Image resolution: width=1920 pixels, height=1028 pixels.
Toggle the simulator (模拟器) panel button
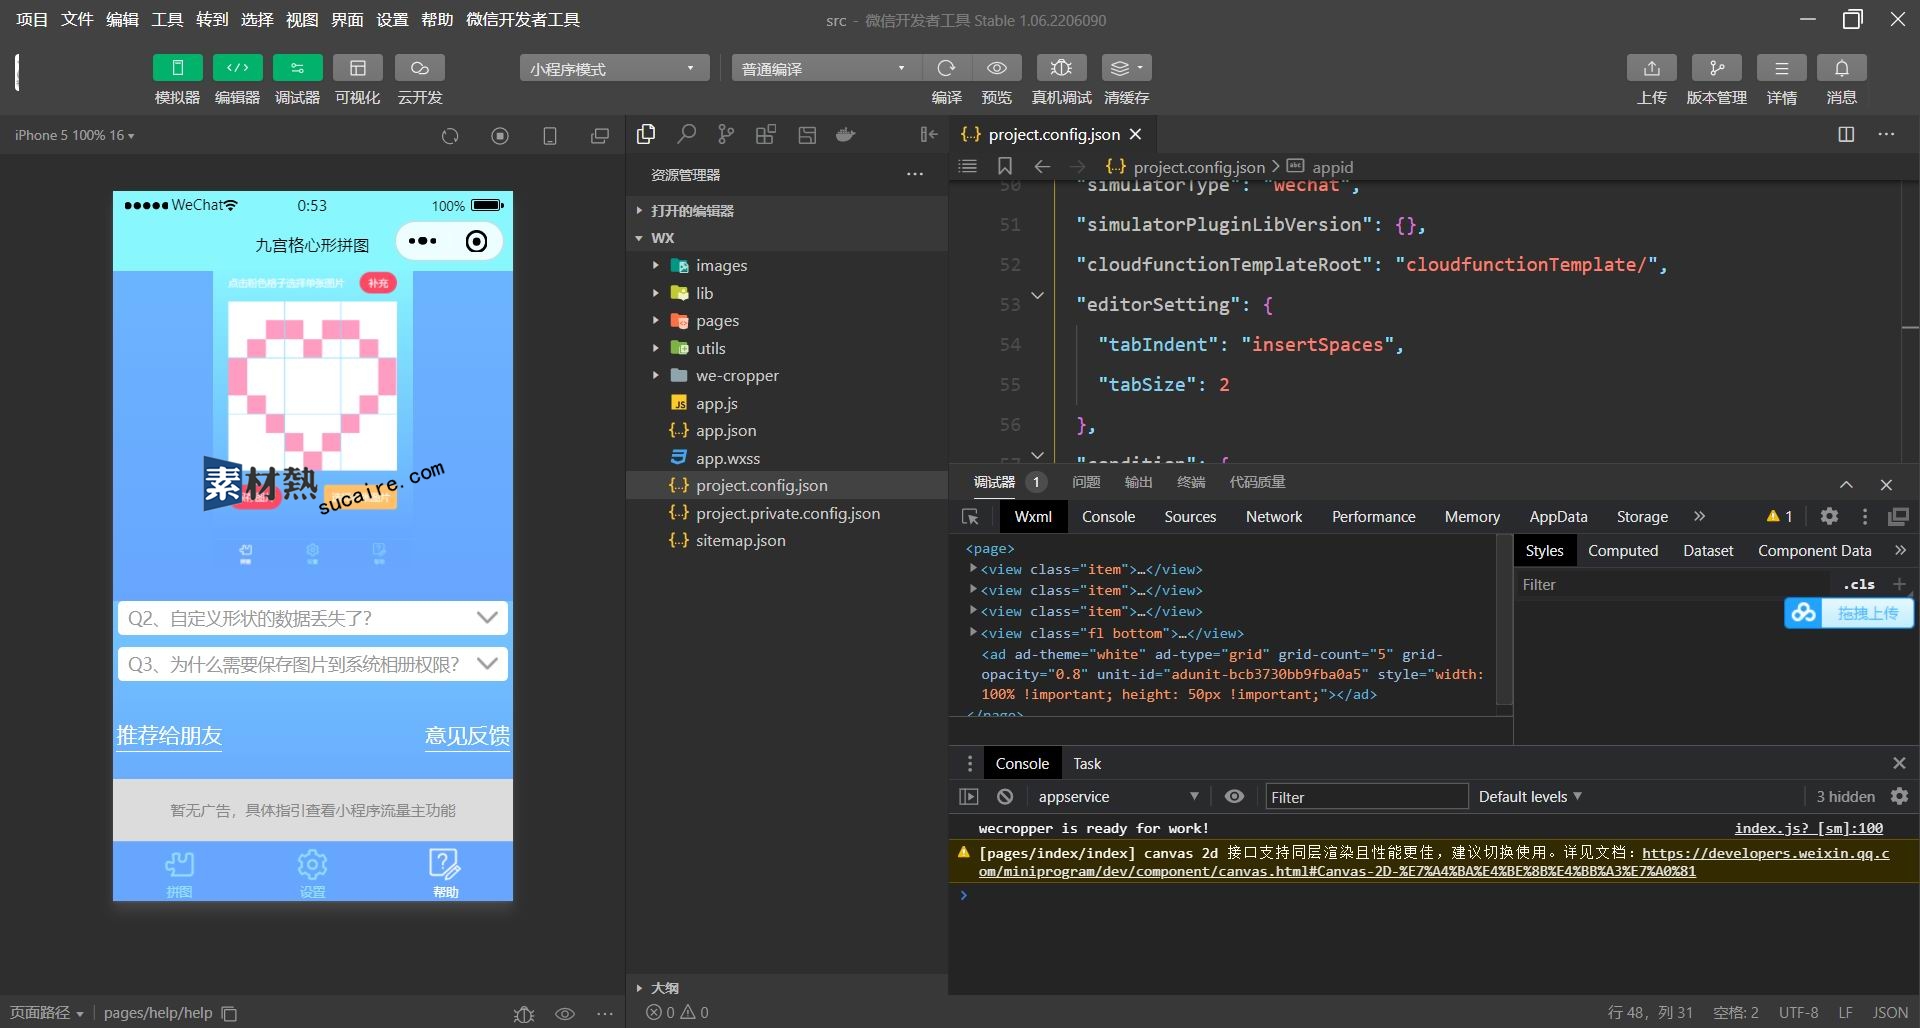[x=177, y=68]
